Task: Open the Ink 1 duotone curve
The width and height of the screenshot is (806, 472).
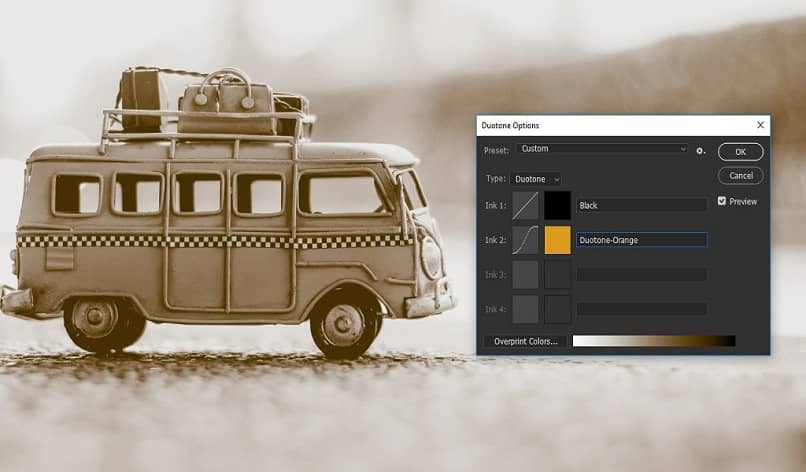Action: 525,205
